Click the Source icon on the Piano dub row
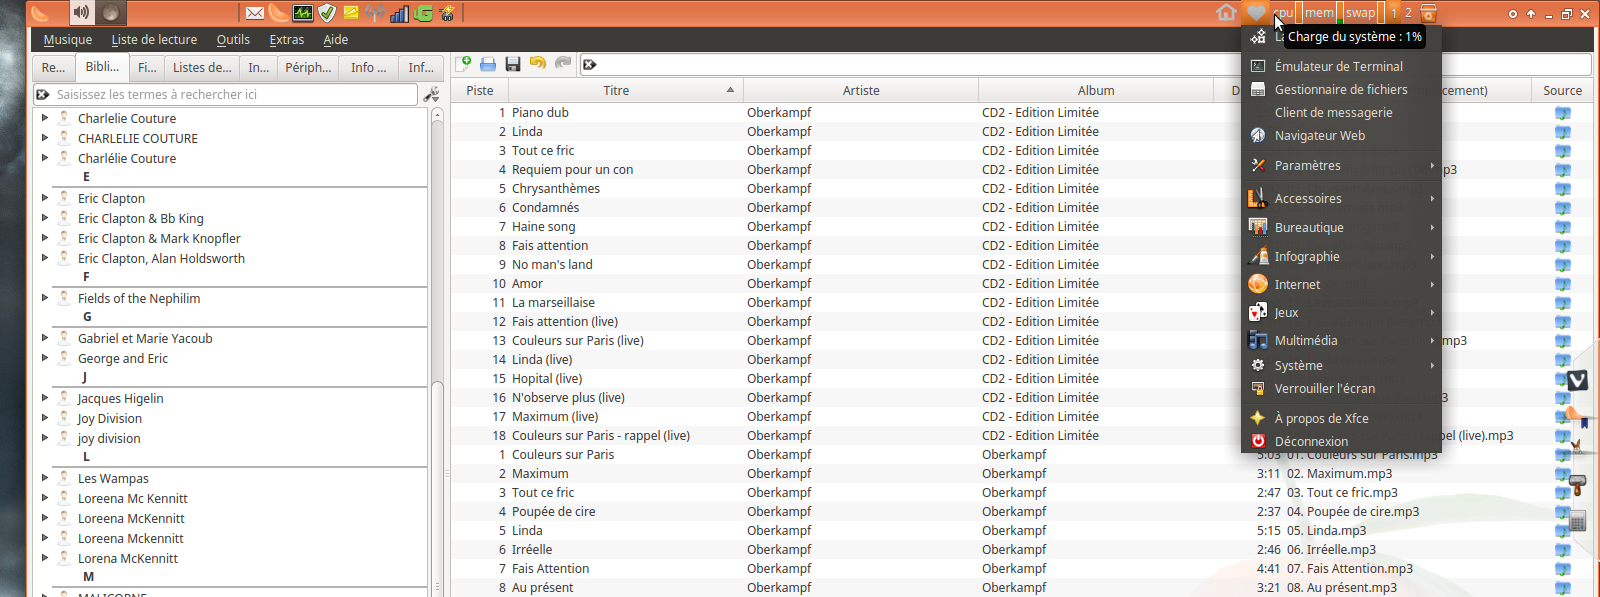 pyautogui.click(x=1563, y=113)
